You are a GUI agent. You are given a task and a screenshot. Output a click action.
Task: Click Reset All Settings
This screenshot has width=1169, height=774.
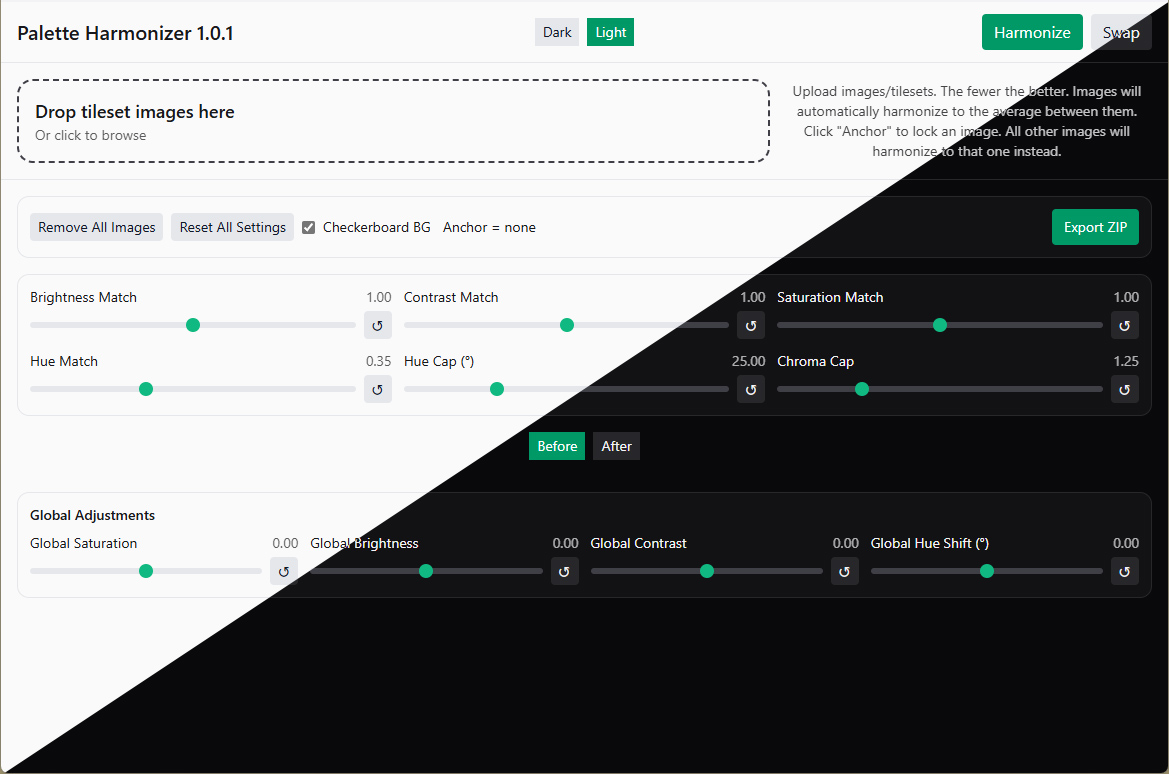coord(233,227)
